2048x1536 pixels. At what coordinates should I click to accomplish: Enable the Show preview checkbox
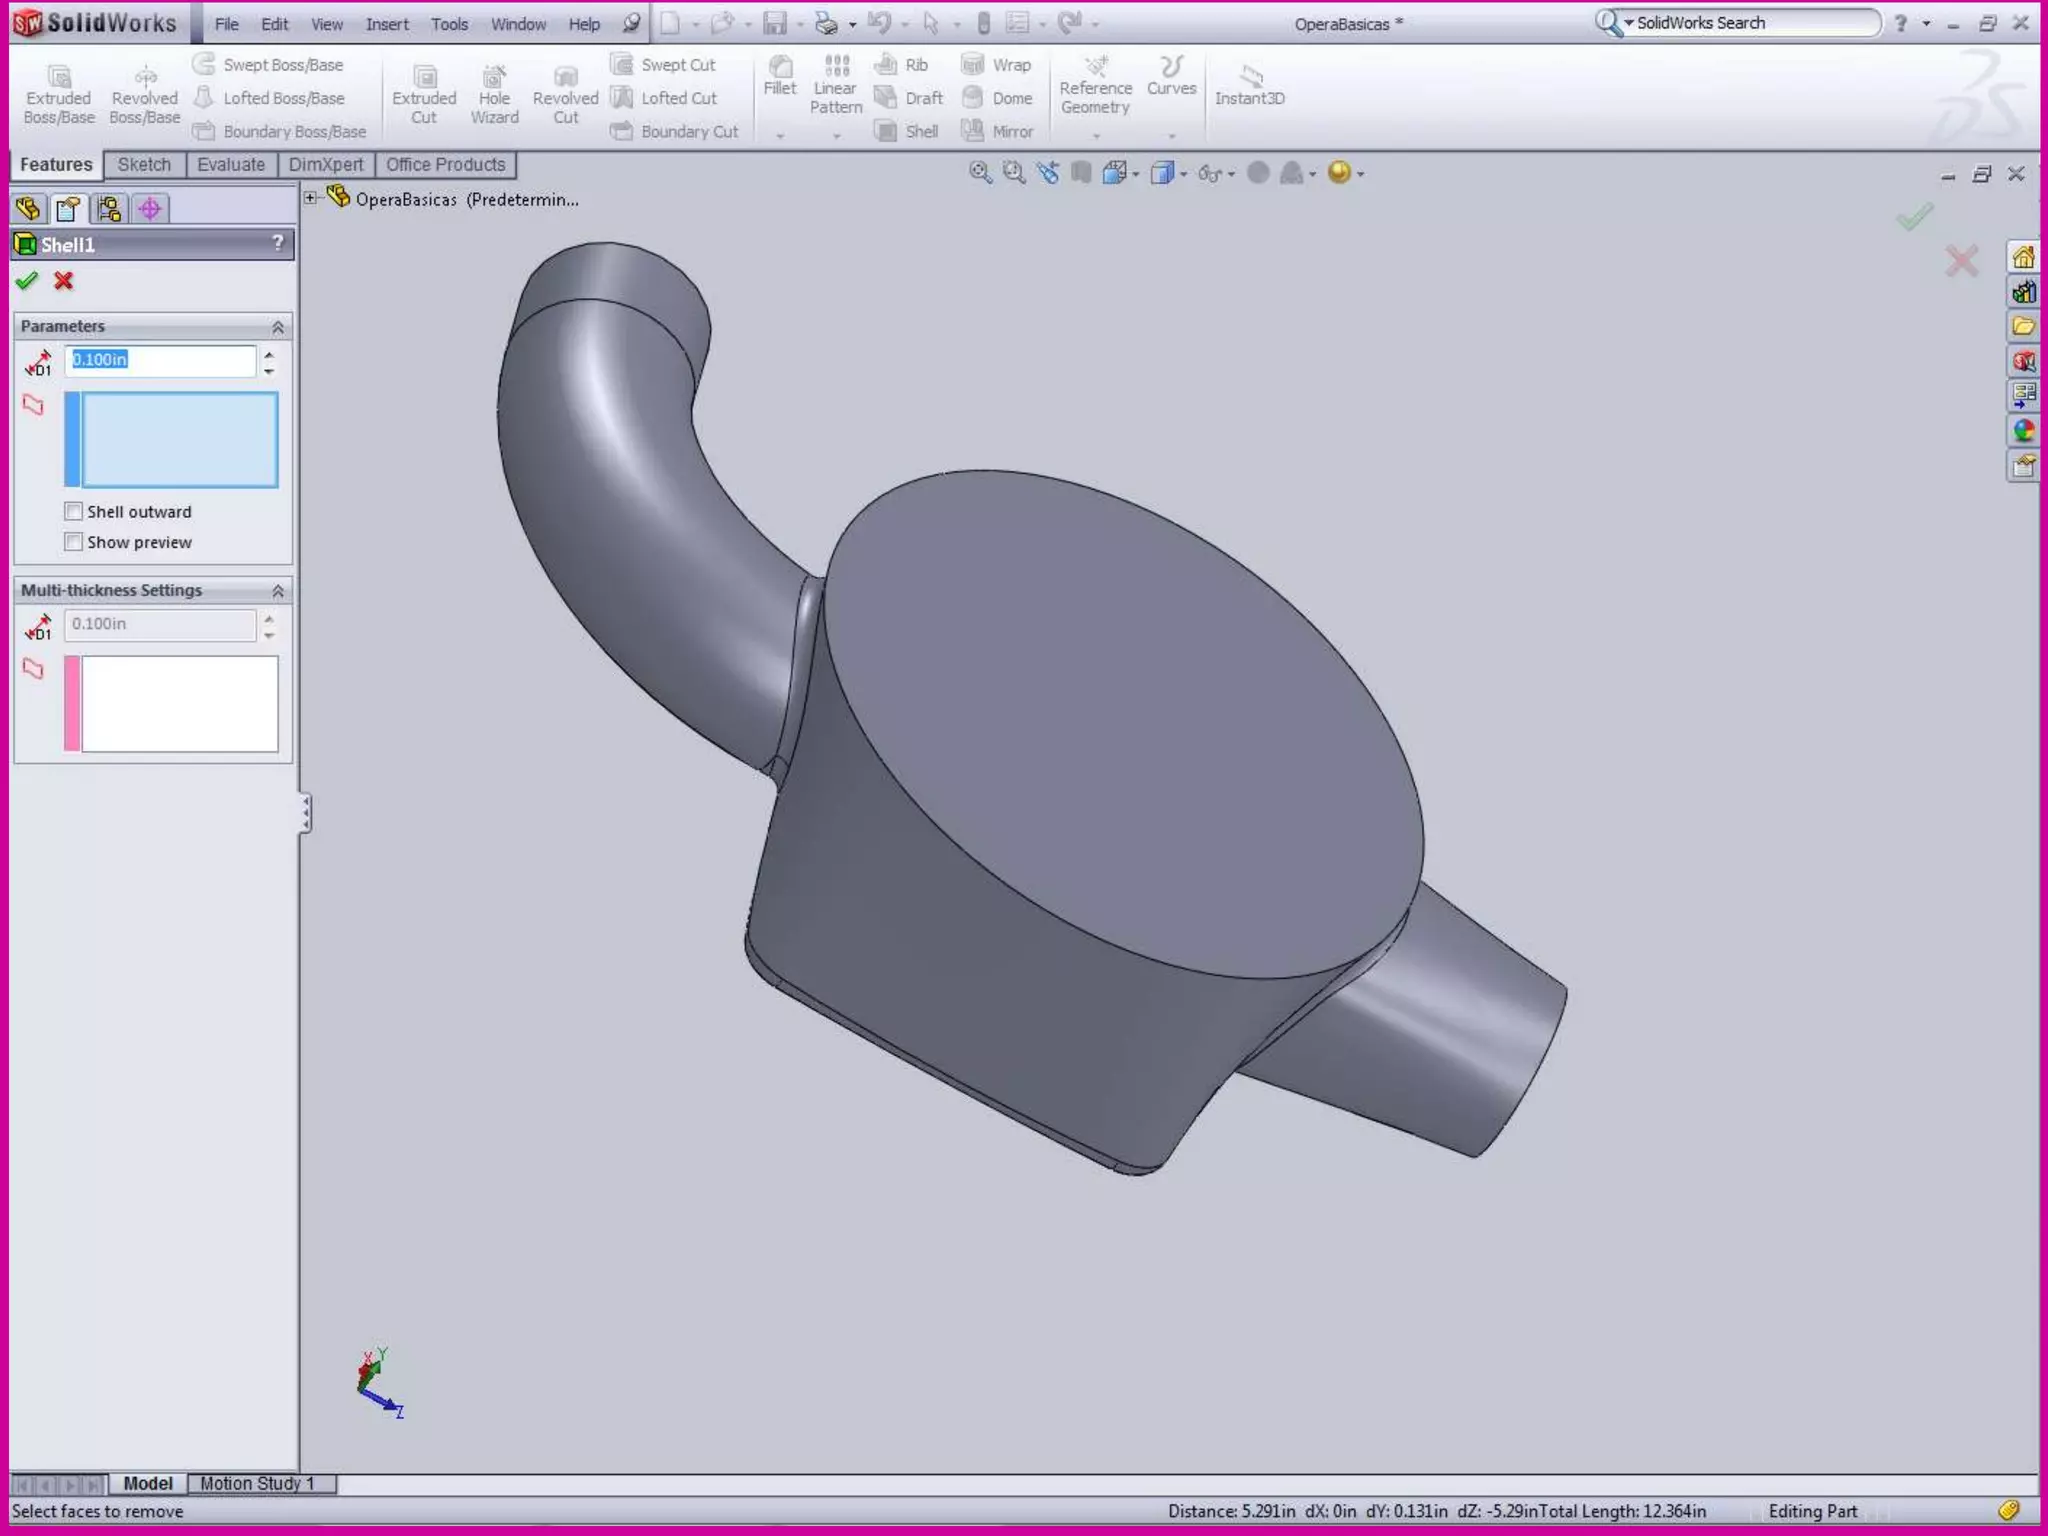tap(74, 542)
